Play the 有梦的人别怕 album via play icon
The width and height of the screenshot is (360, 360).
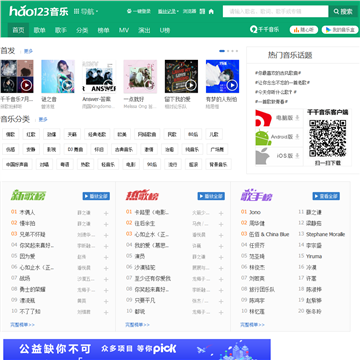point(232,85)
